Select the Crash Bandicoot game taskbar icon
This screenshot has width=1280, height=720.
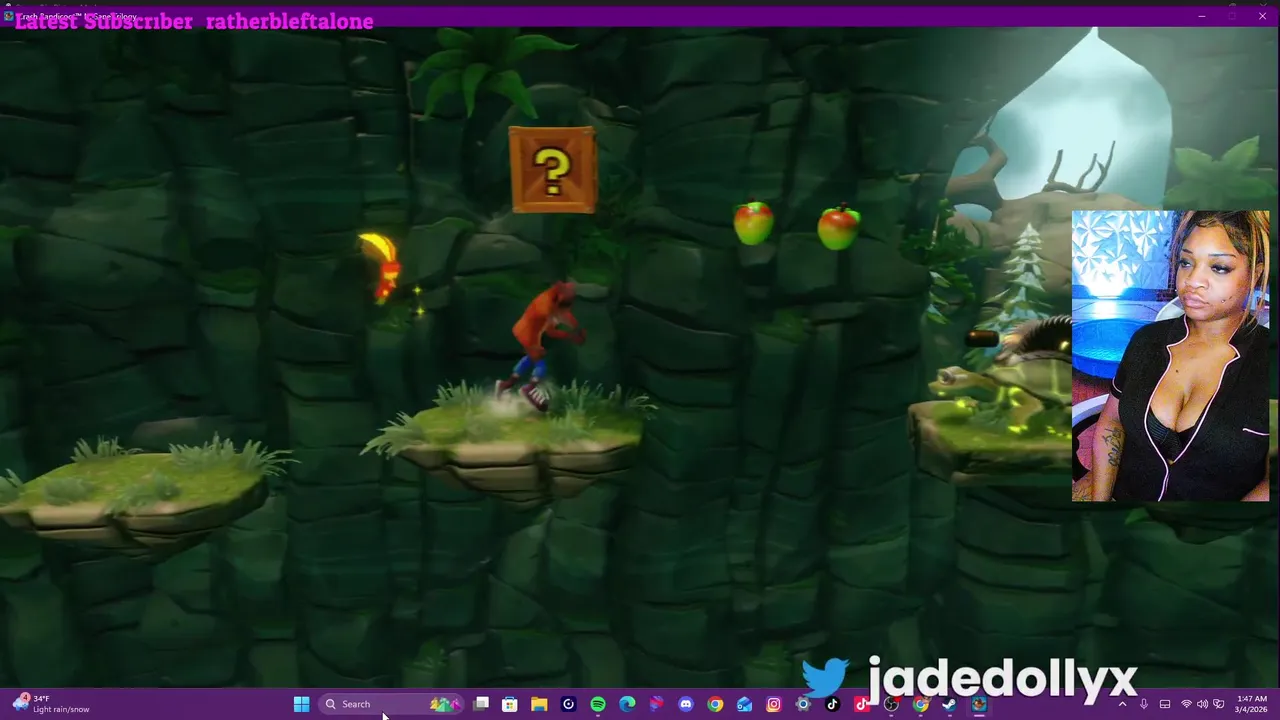(x=978, y=704)
